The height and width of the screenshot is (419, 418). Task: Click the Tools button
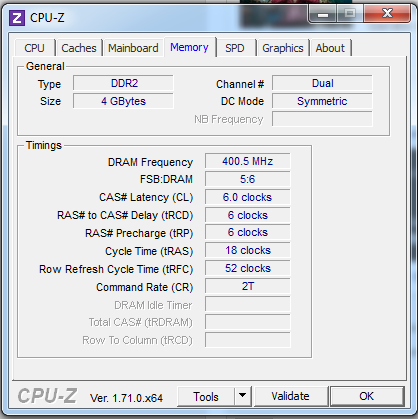pos(206,397)
